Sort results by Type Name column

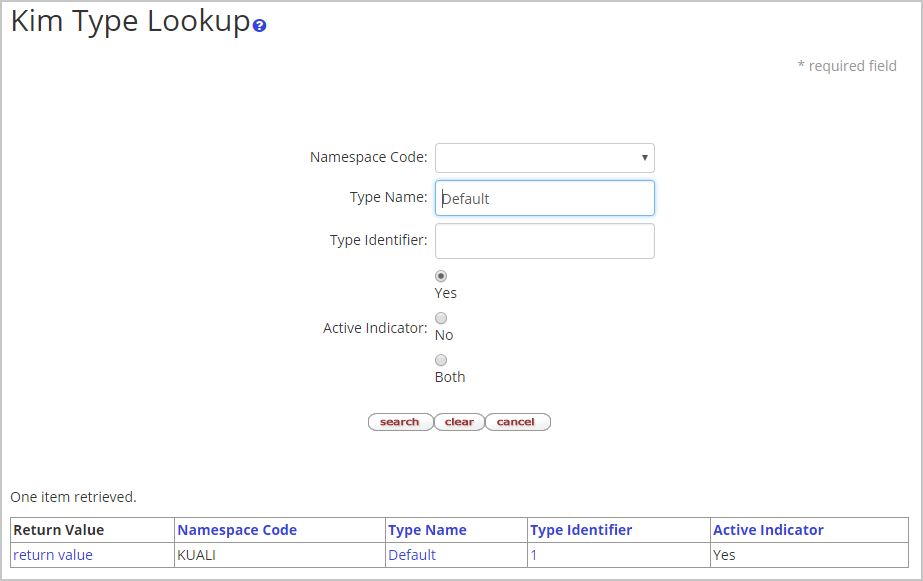427,530
